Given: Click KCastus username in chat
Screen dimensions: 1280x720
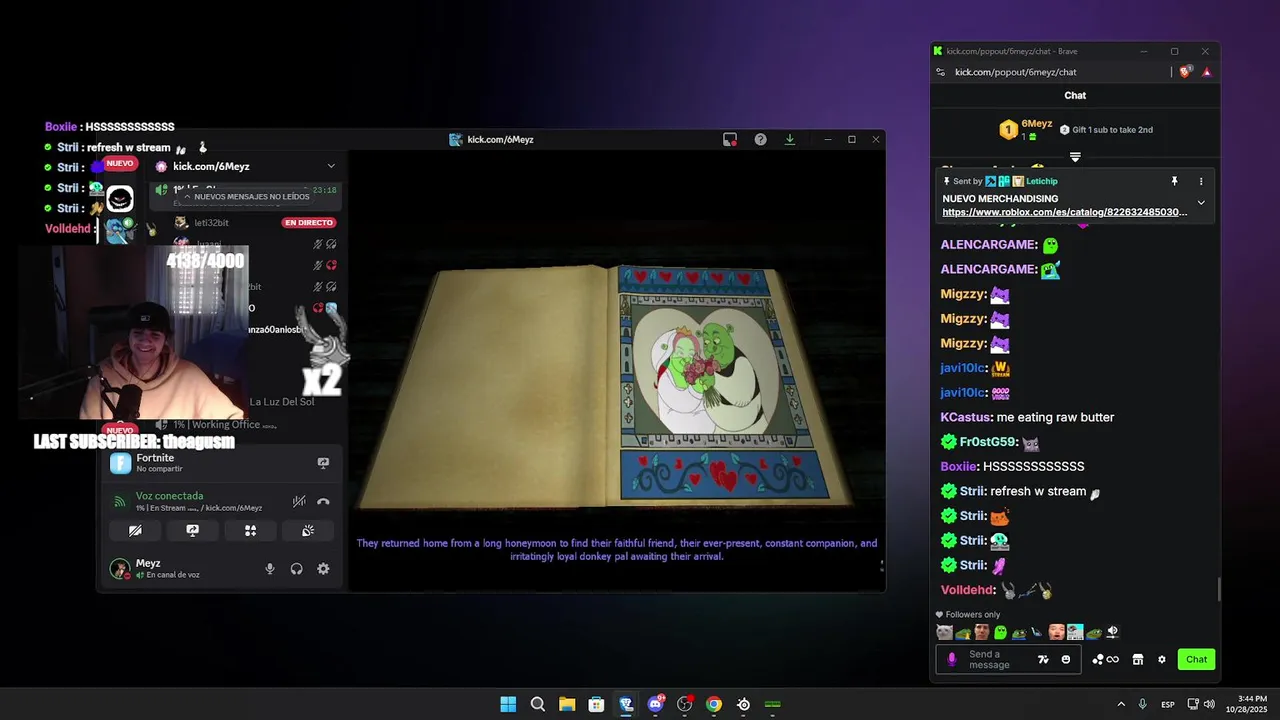Looking at the screenshot, I should (967, 417).
